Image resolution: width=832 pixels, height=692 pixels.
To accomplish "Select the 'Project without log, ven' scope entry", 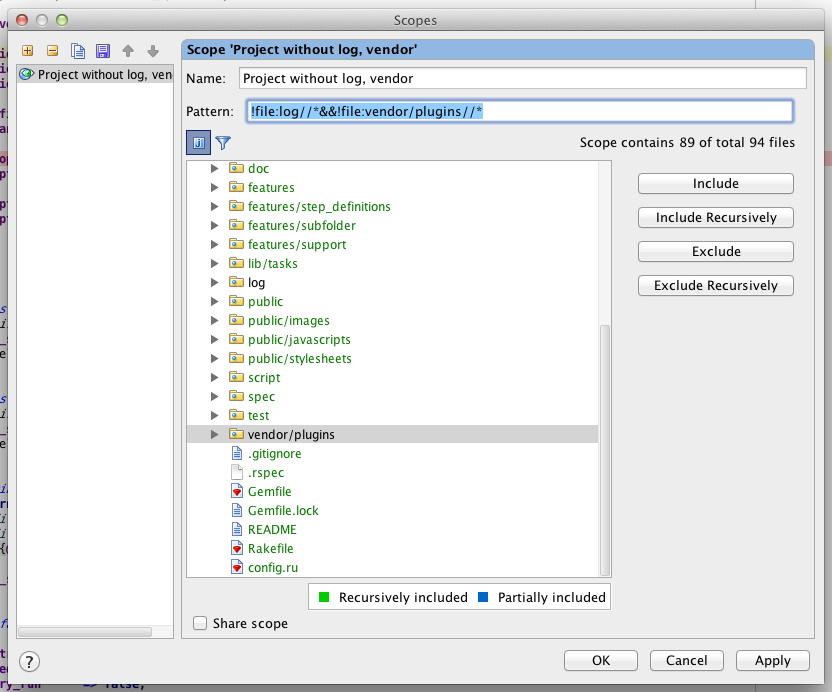I will 96,74.
